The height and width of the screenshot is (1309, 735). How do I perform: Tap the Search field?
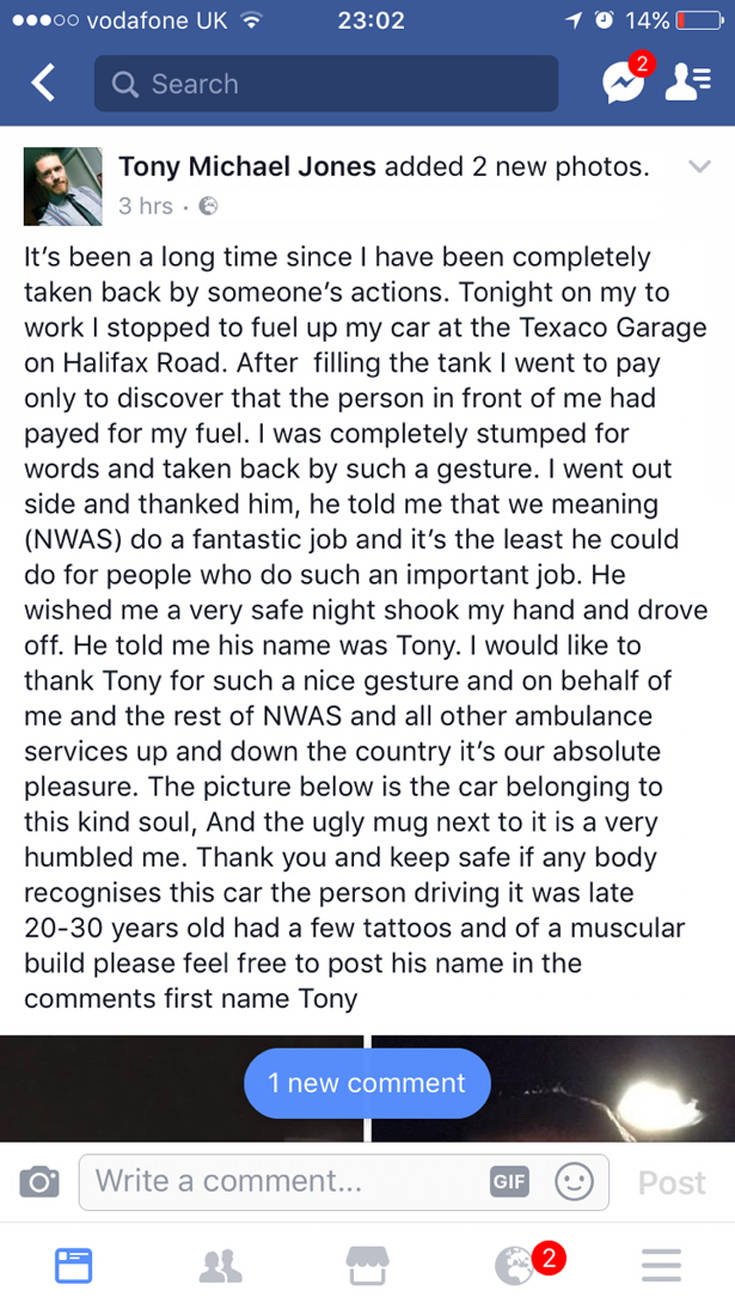326,84
